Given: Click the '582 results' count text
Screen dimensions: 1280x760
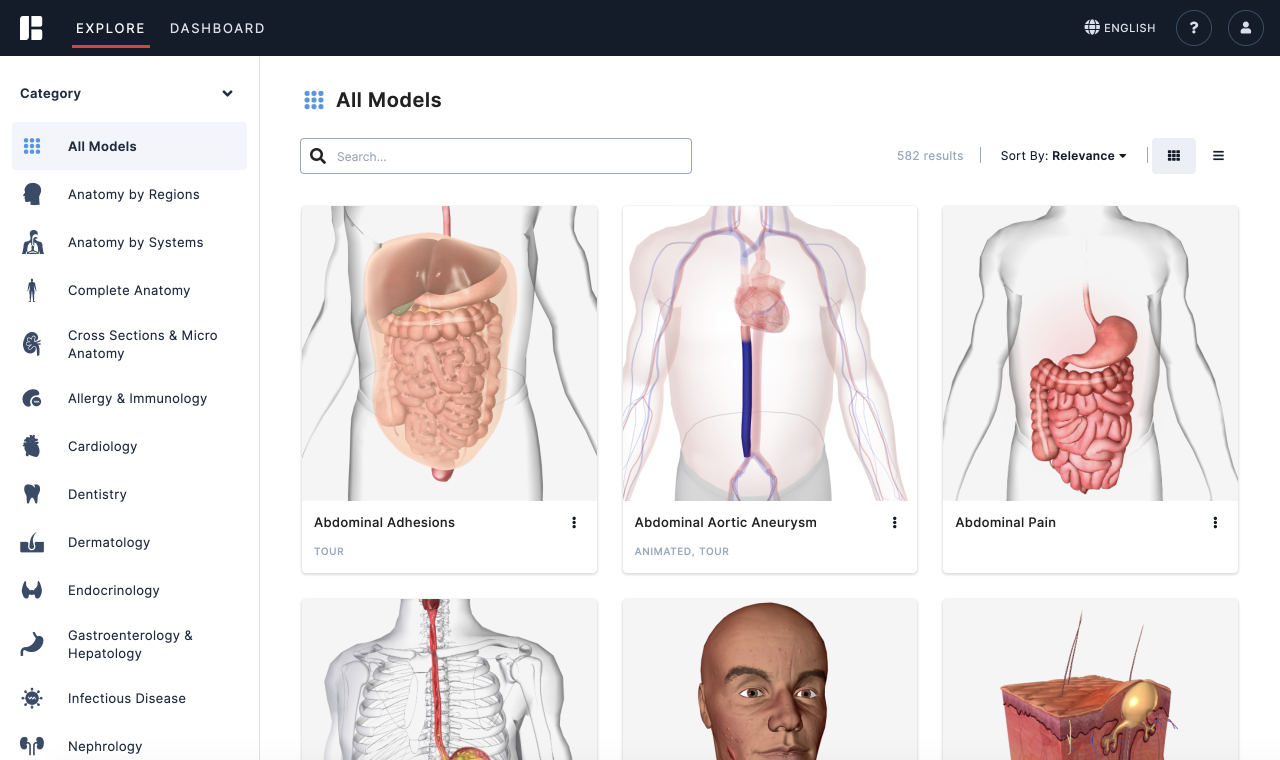Looking at the screenshot, I should [x=930, y=156].
